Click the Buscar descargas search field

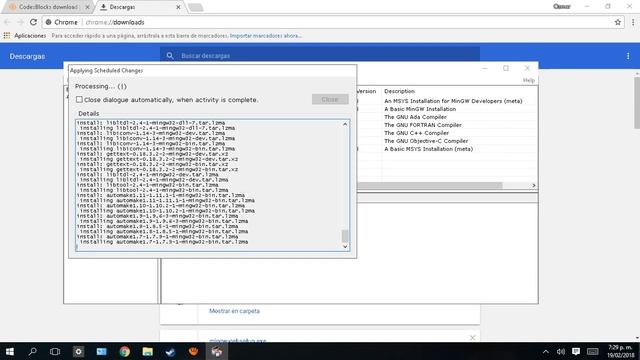(320, 56)
